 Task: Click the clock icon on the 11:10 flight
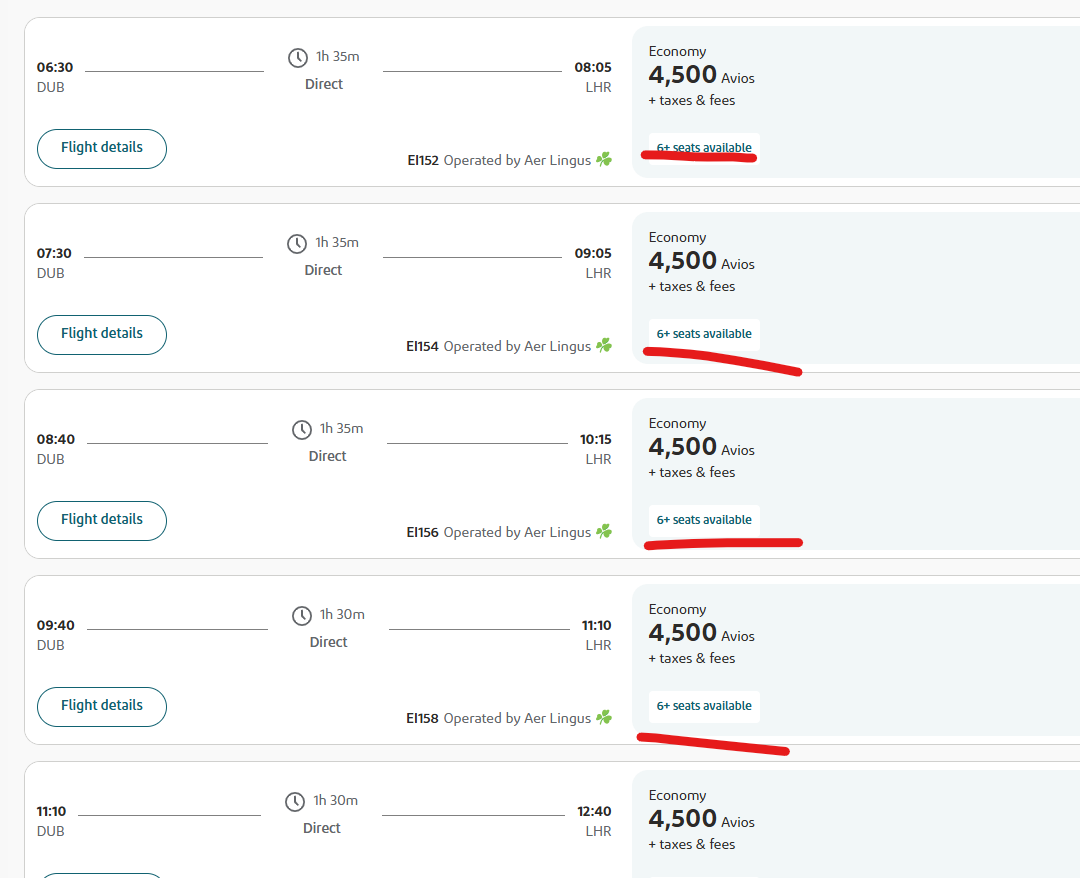click(295, 802)
